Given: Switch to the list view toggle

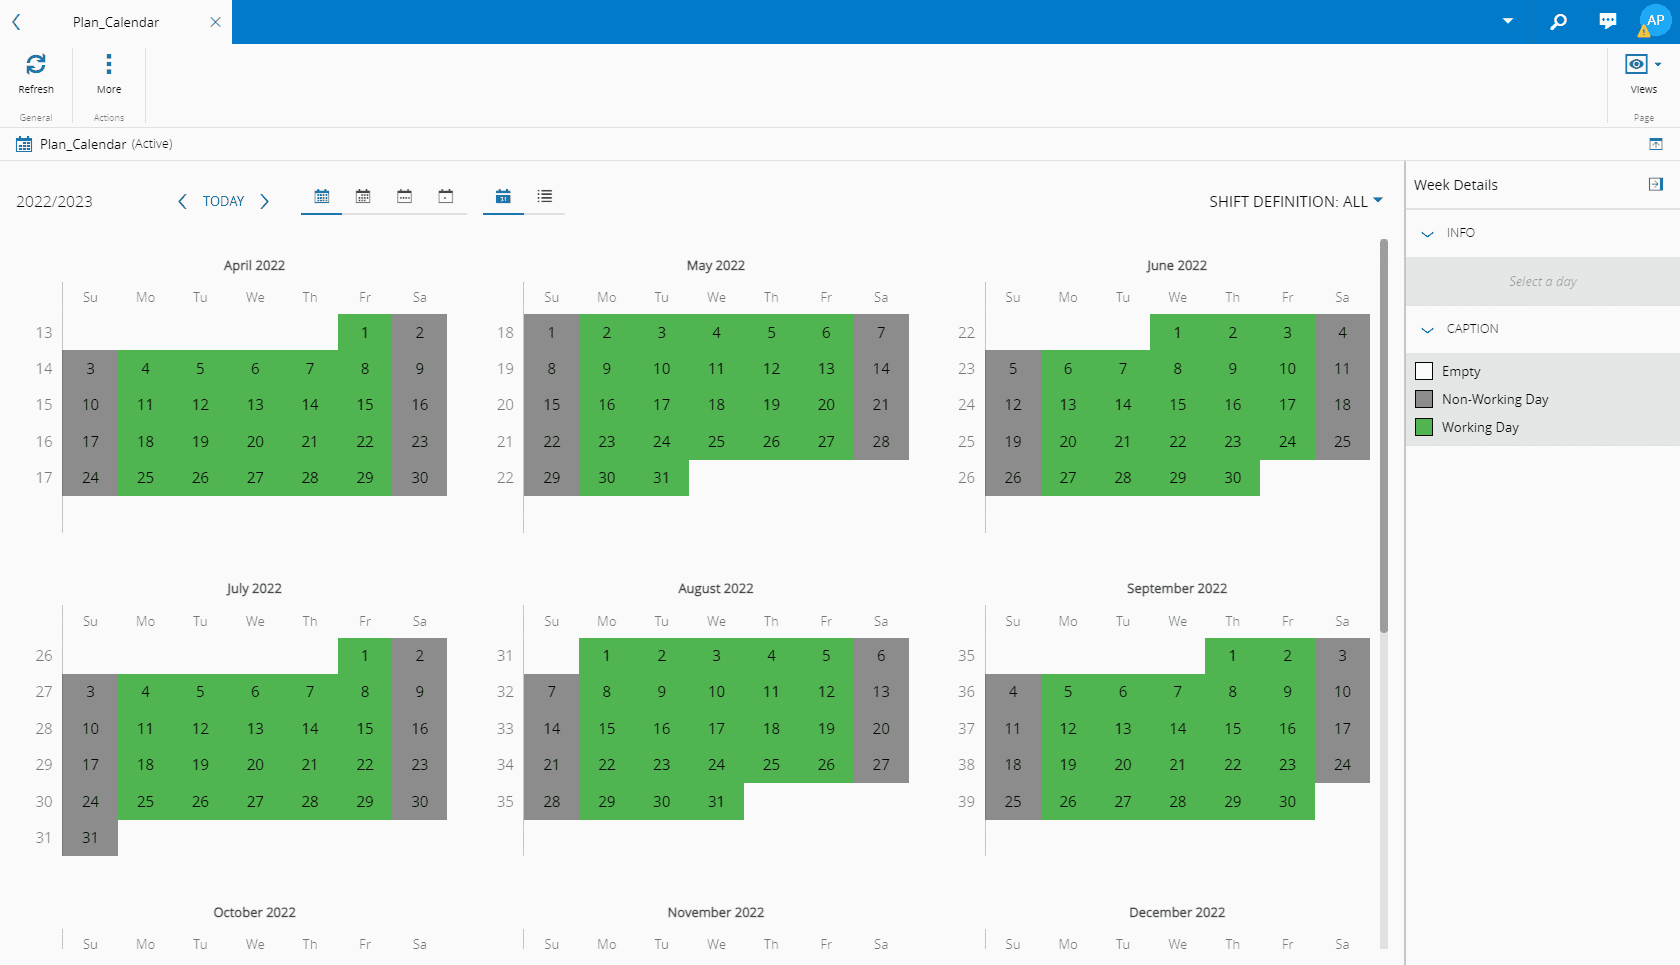Looking at the screenshot, I should tap(544, 197).
